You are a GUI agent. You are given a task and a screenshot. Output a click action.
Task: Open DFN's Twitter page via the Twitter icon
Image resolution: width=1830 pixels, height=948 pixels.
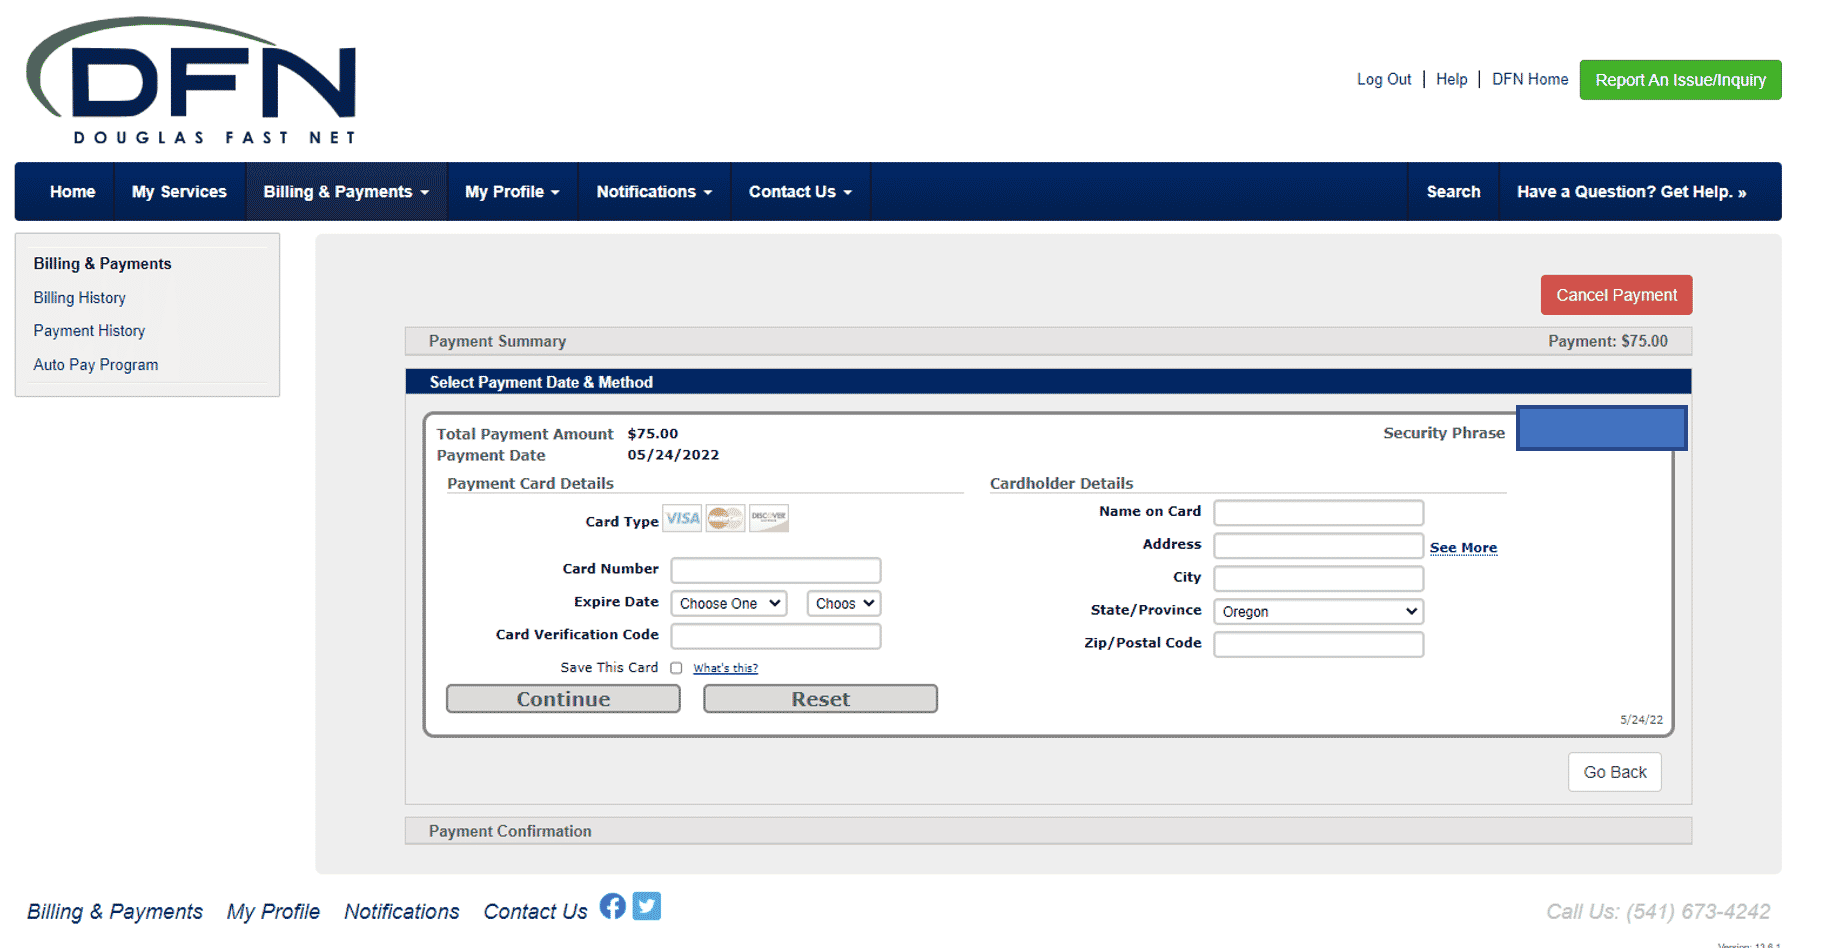(646, 906)
